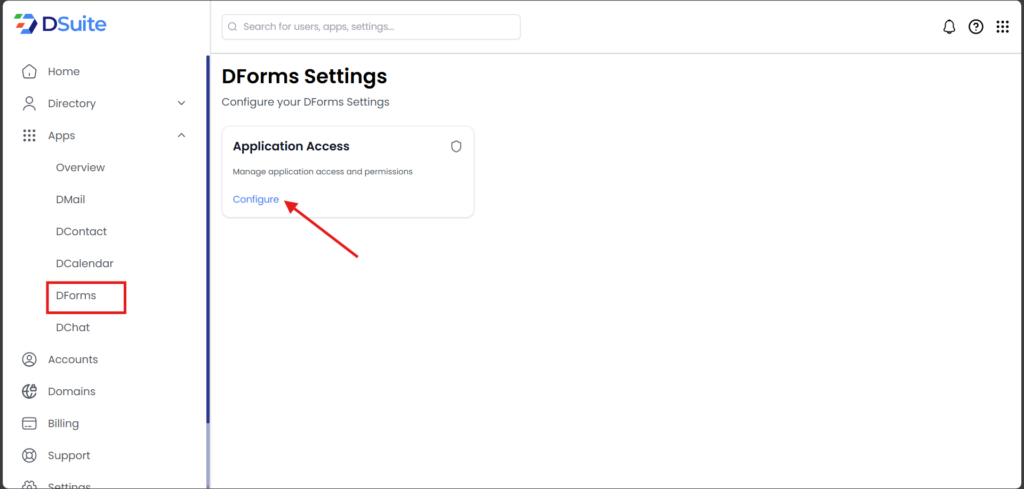Open the apps grid launcher icon
This screenshot has height=489, width=1024.
coord(1003,27)
